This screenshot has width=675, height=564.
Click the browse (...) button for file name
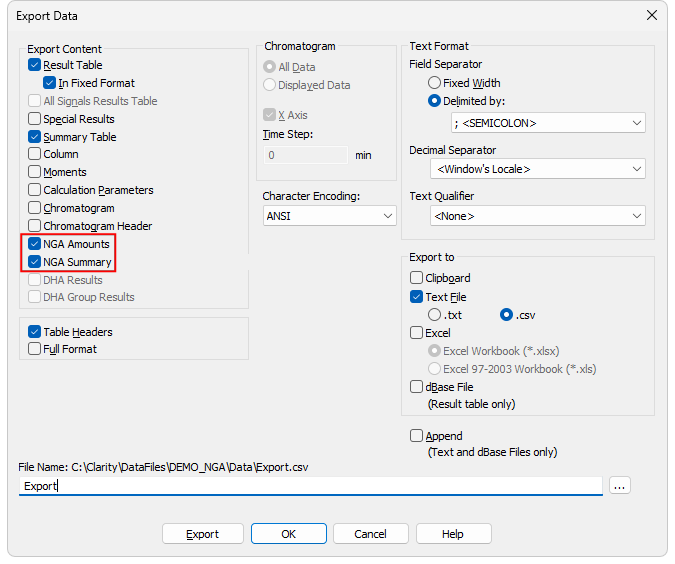(x=619, y=486)
